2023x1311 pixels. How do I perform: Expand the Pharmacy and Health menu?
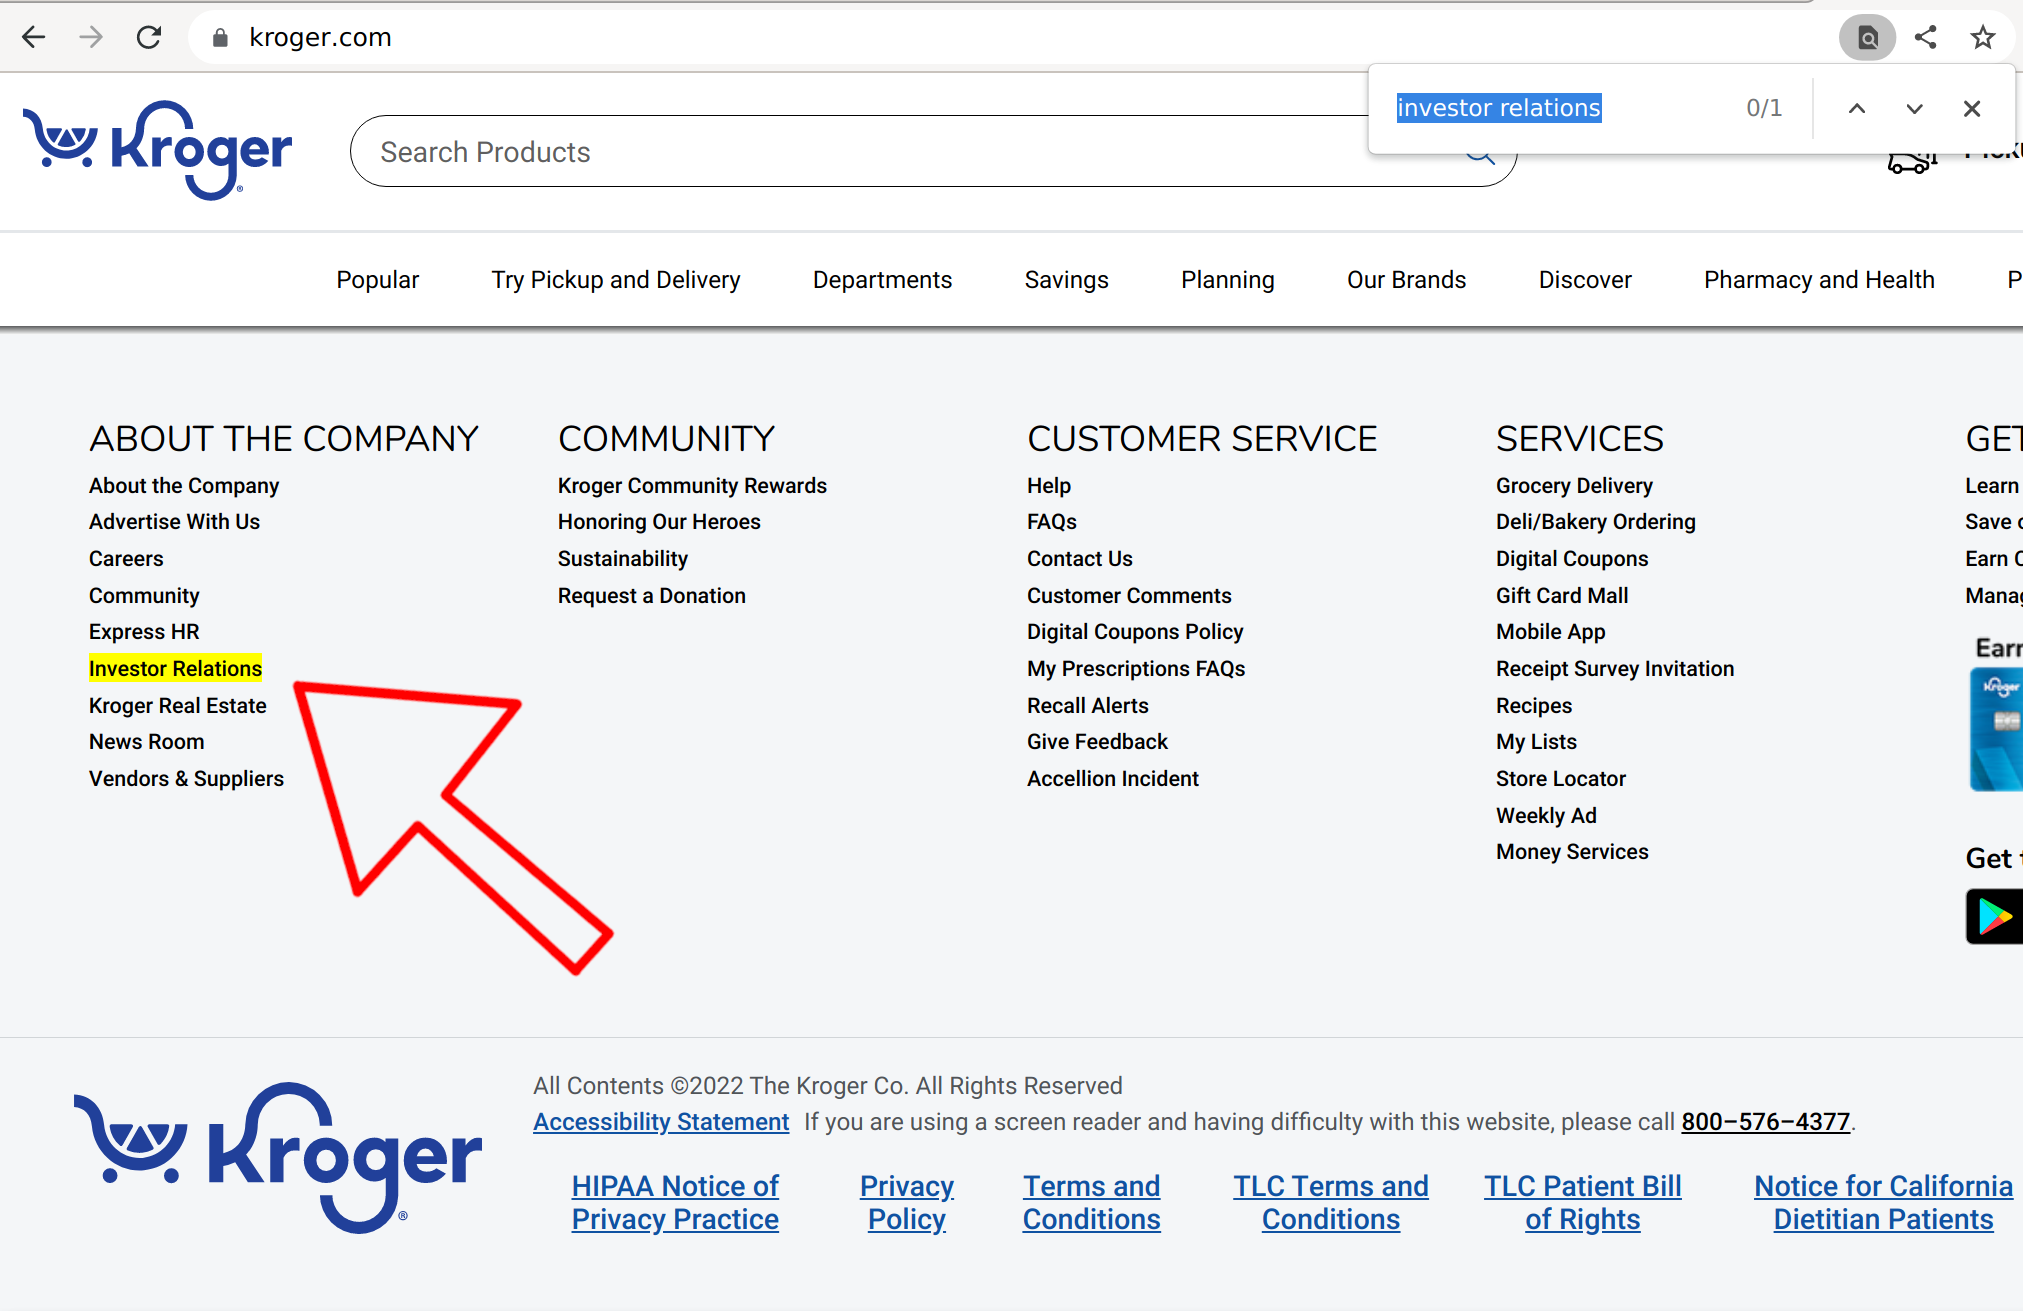pos(1818,280)
